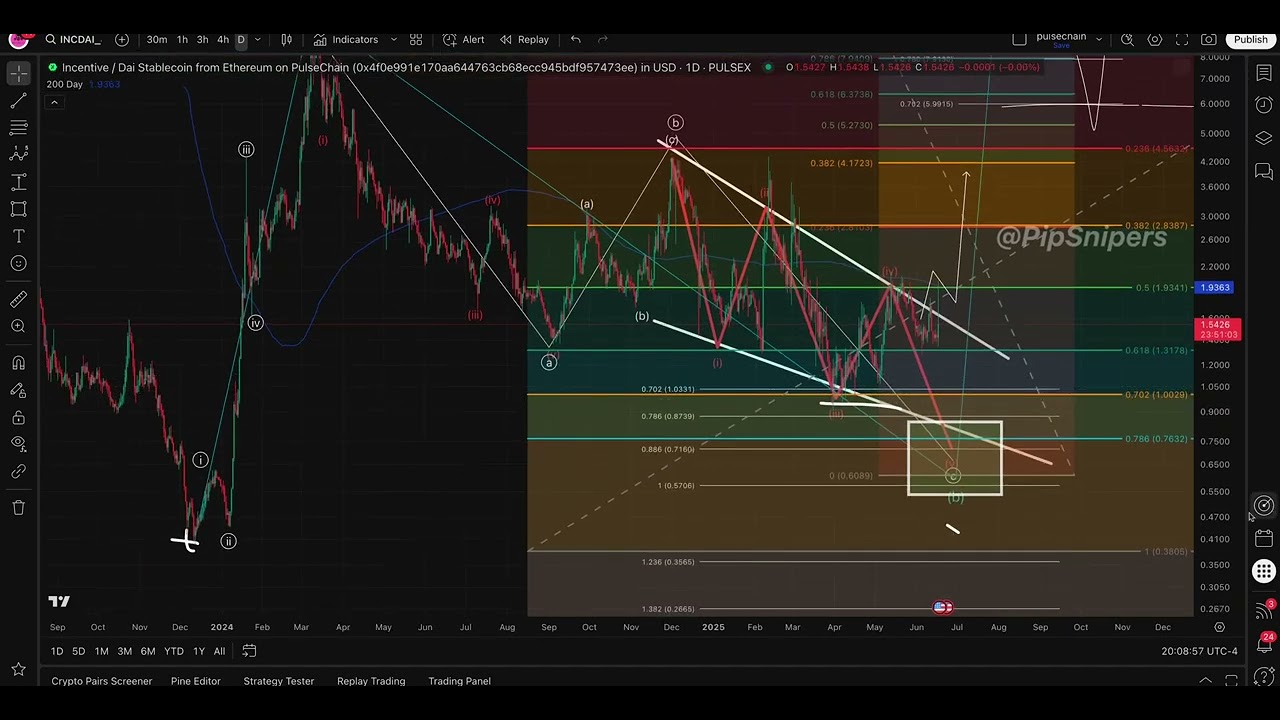The image size is (1280, 720).
Task: Select the Measure ruler tool
Action: (x=19, y=299)
